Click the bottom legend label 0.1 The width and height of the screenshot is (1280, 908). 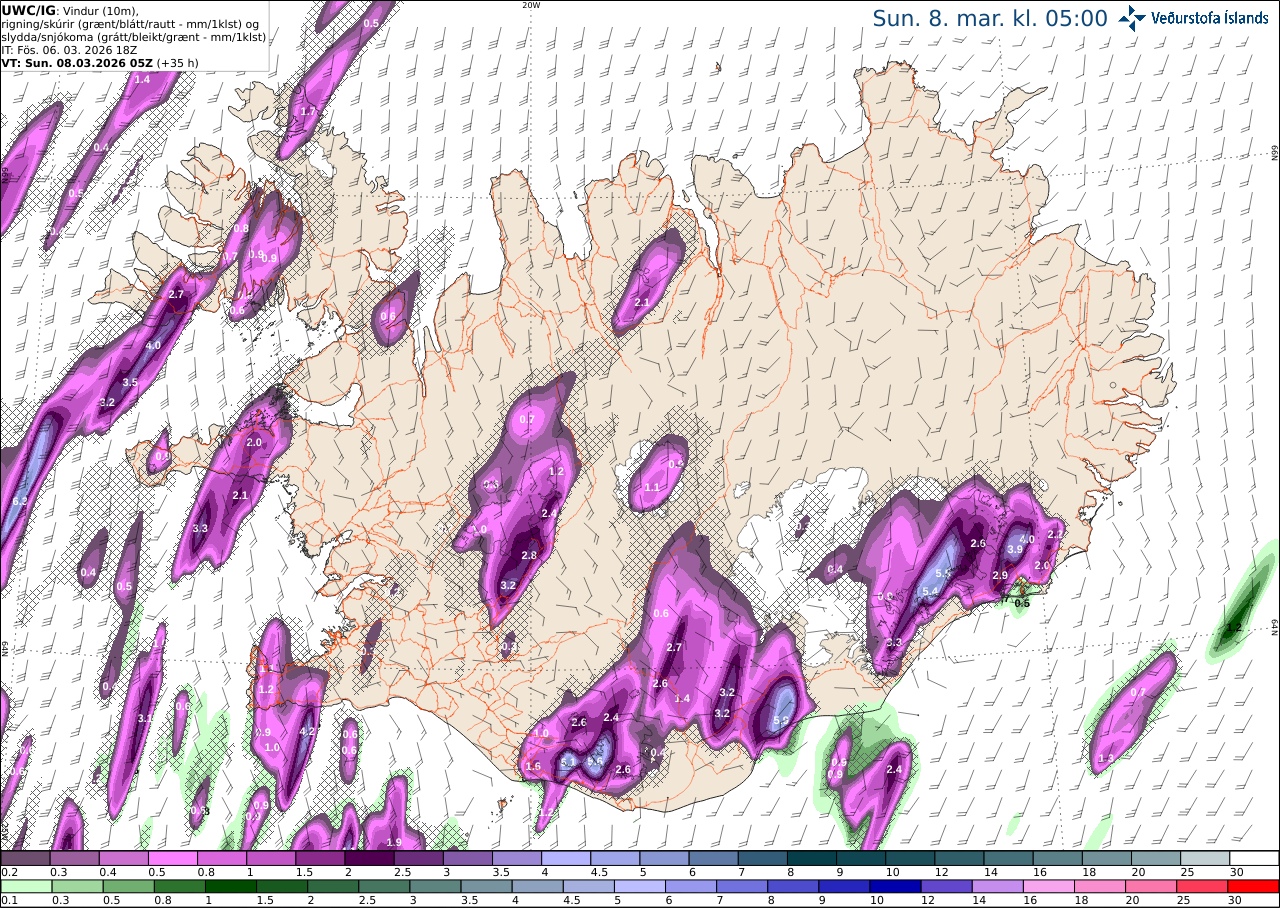coord(8,900)
